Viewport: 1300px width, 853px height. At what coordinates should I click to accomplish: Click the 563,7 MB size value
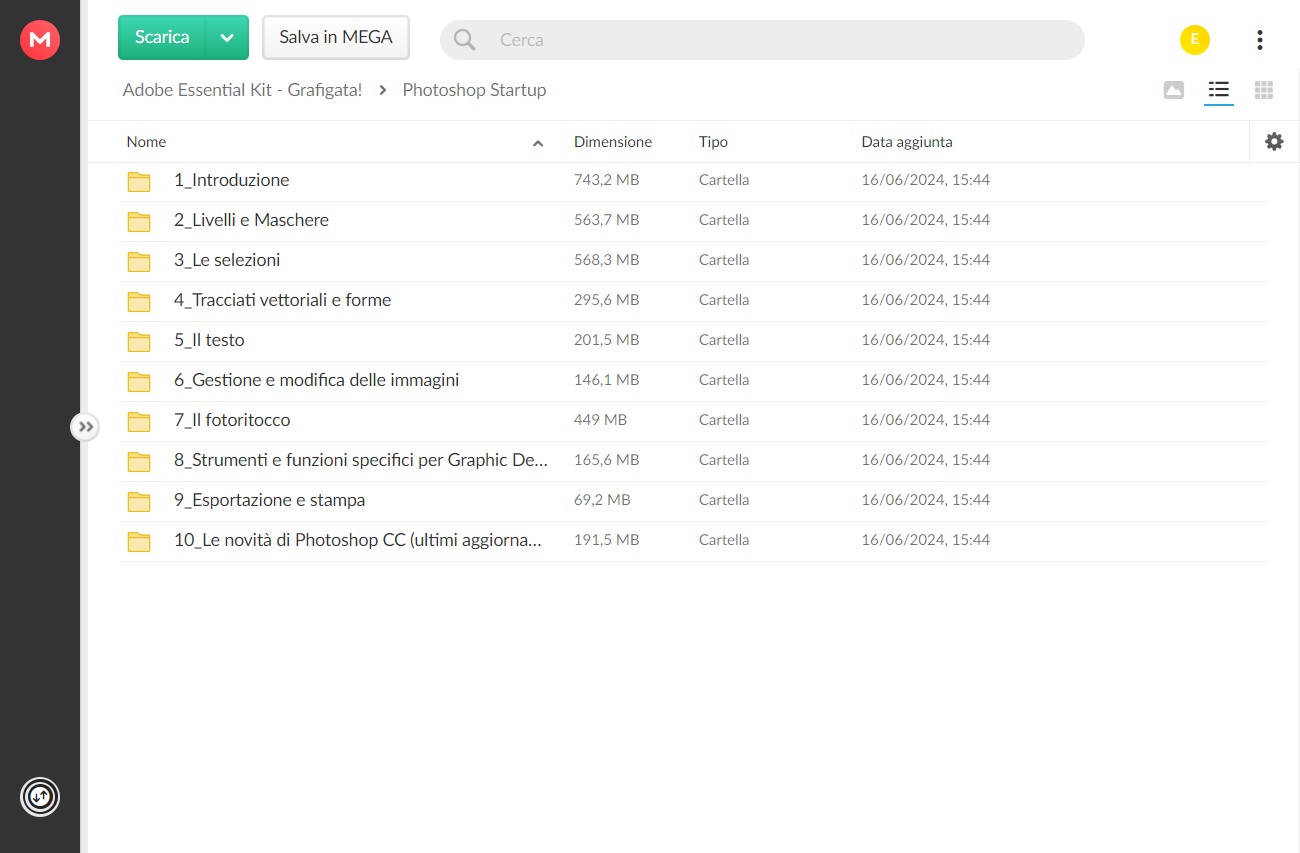606,220
